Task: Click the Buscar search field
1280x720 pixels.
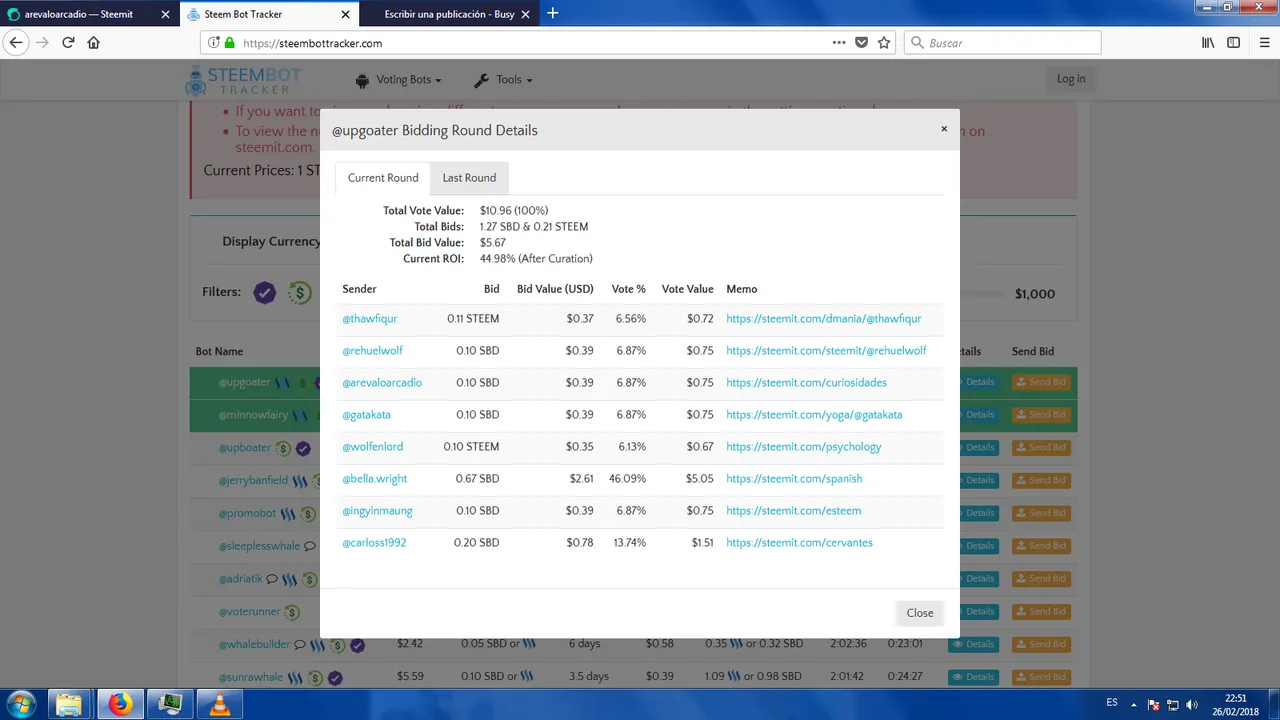Action: tap(1003, 43)
